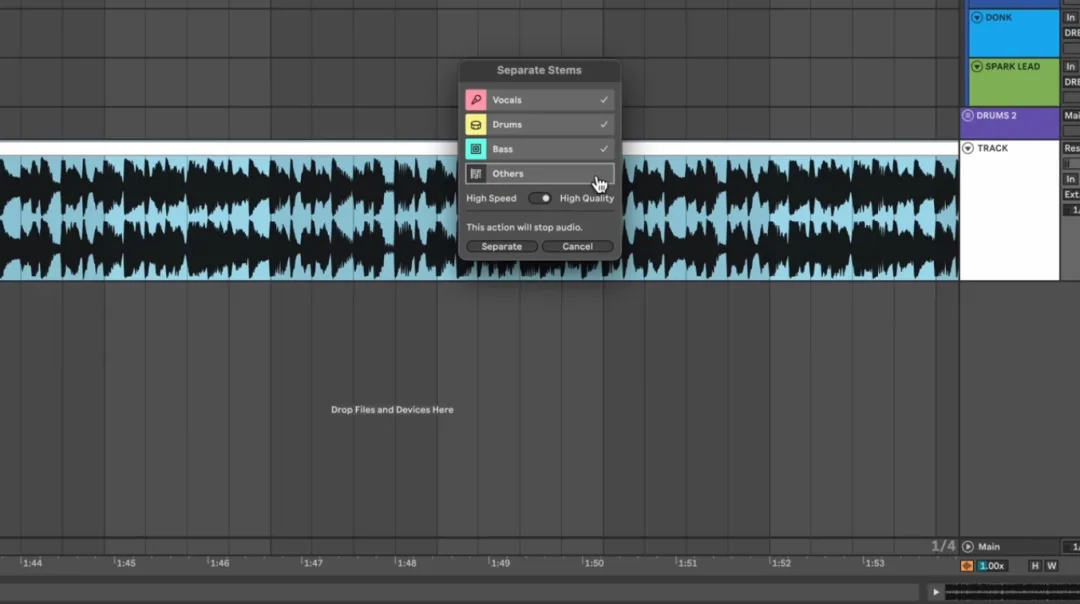Click the 1:45 timeline marker
1080x604 pixels.
[126, 563]
